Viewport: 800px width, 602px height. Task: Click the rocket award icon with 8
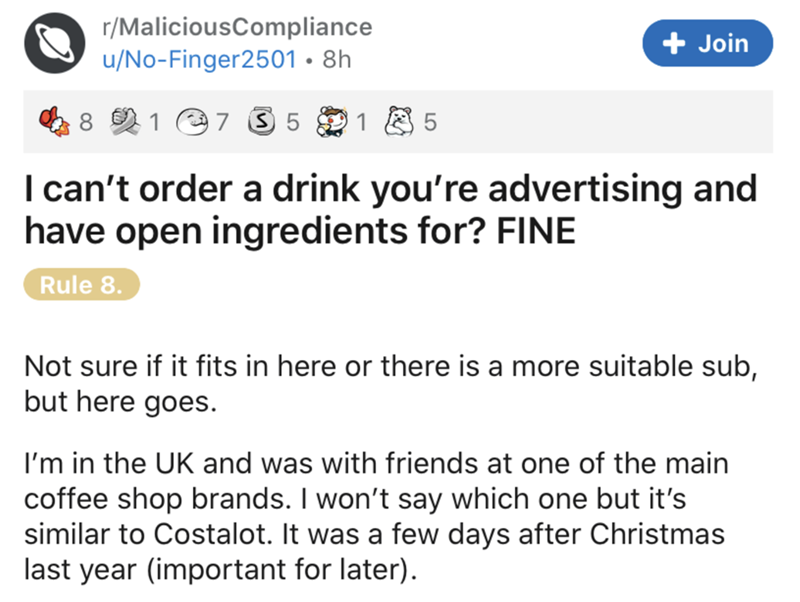[59, 124]
